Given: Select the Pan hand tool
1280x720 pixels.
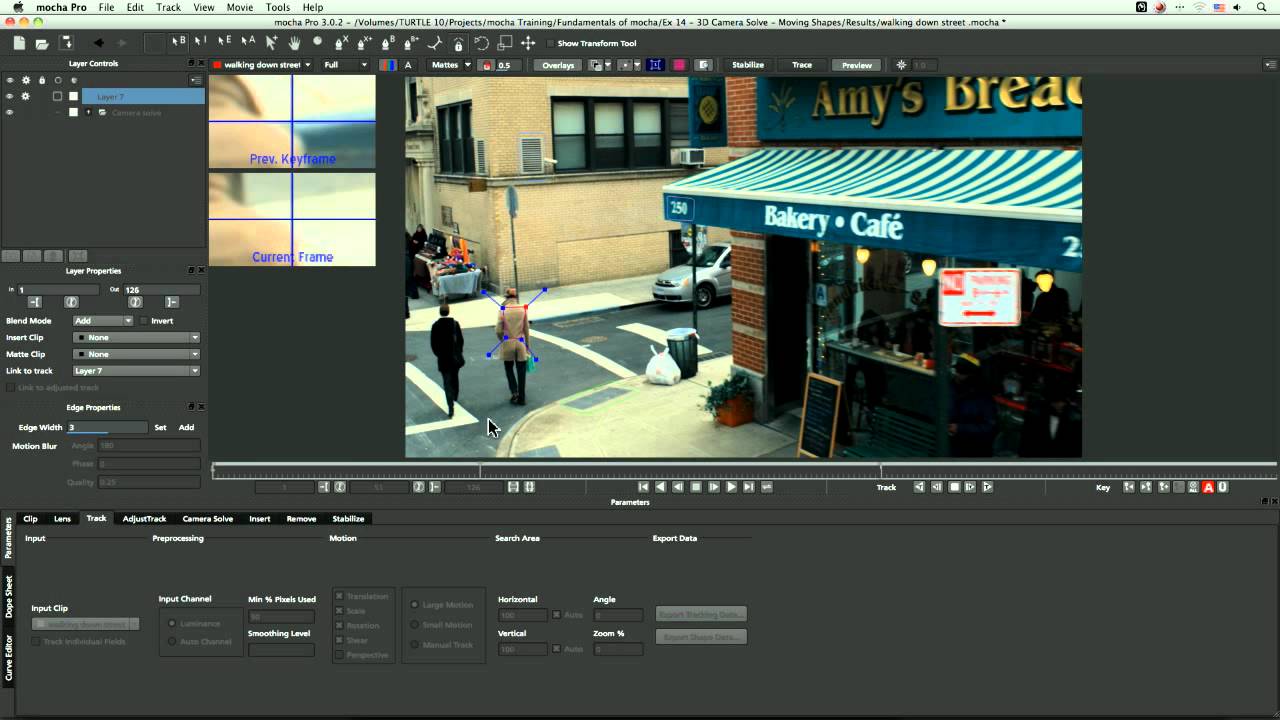Looking at the screenshot, I should point(294,43).
